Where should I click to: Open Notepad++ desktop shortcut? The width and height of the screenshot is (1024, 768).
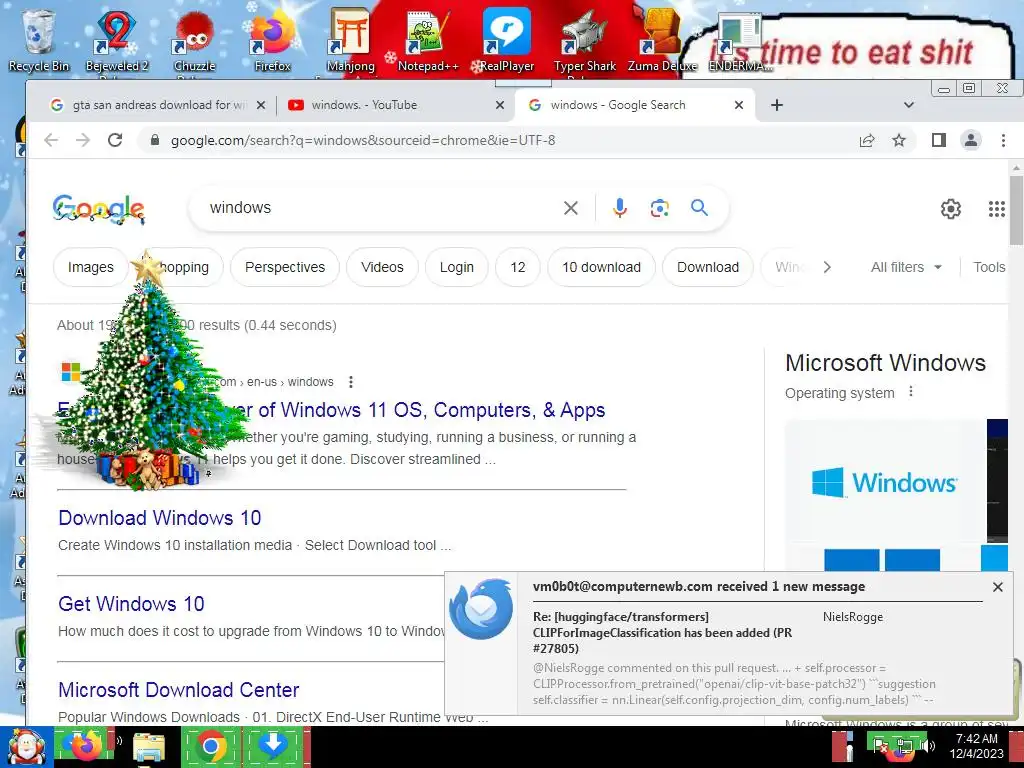pos(428,39)
